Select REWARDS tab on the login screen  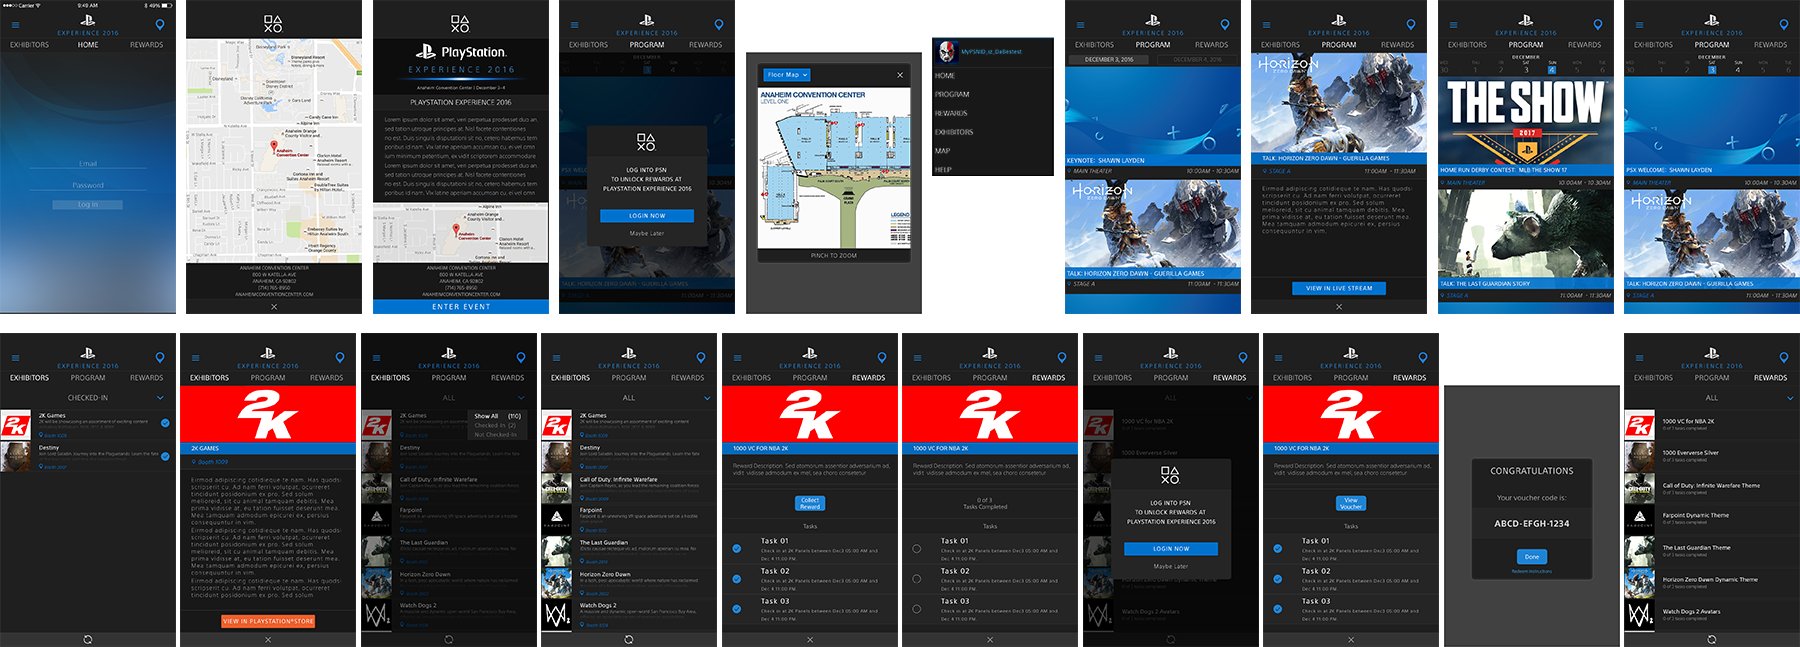[x=146, y=45]
